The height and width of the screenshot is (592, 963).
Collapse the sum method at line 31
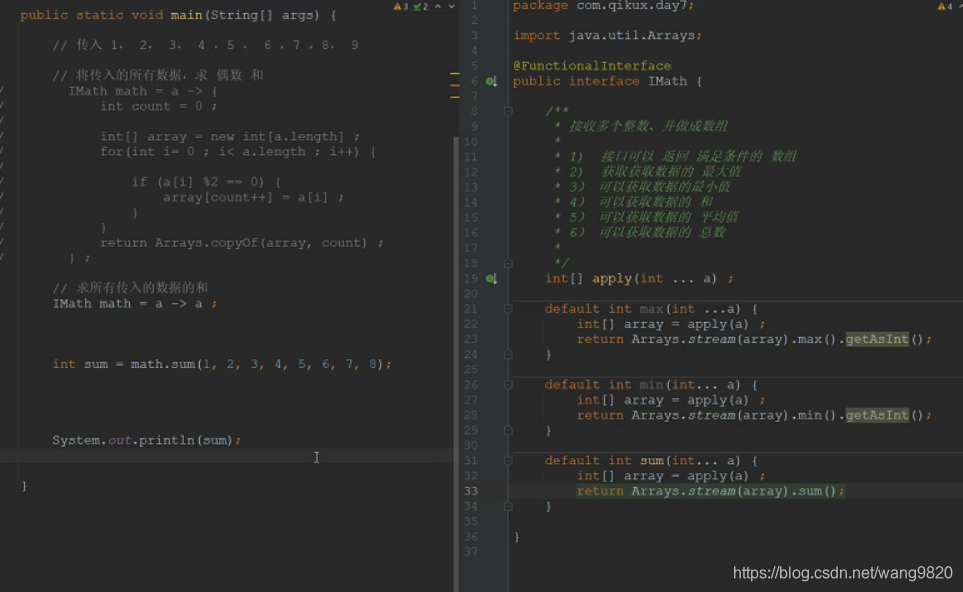click(508, 461)
